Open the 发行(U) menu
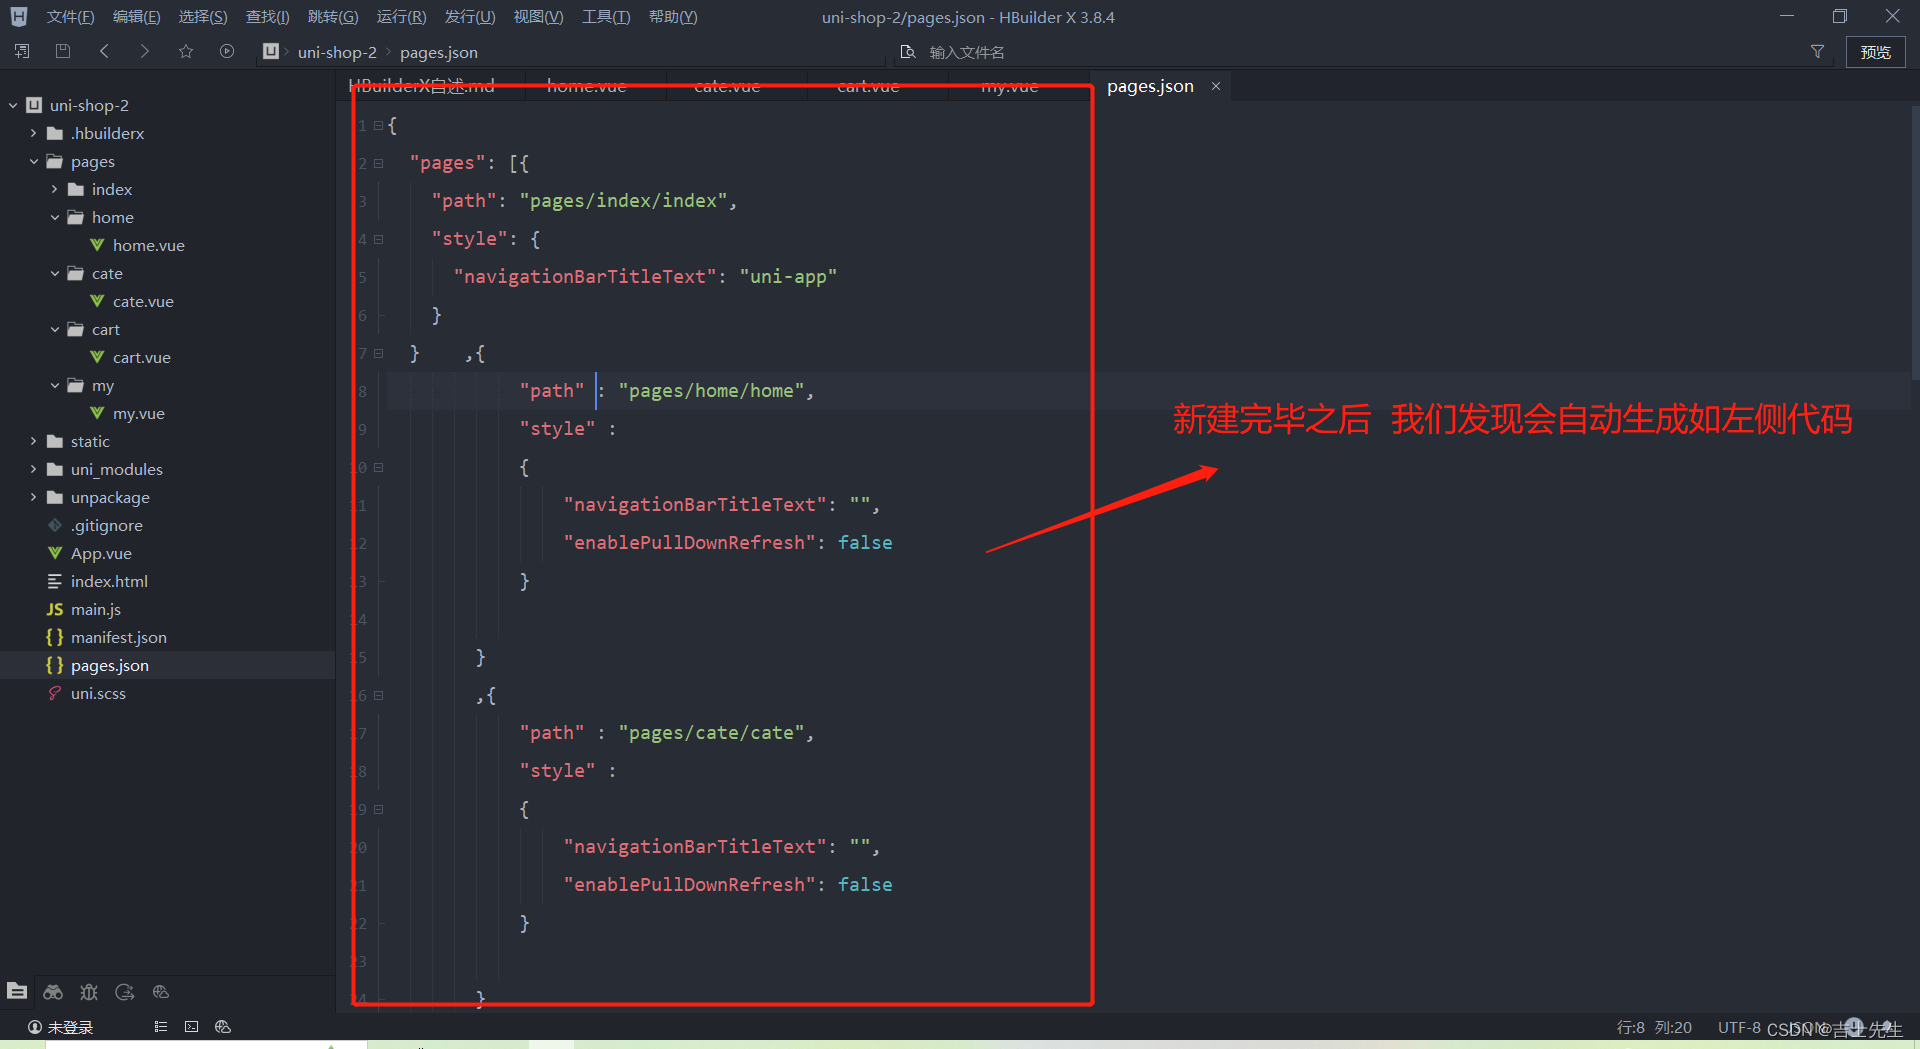1920x1049 pixels. [x=470, y=17]
